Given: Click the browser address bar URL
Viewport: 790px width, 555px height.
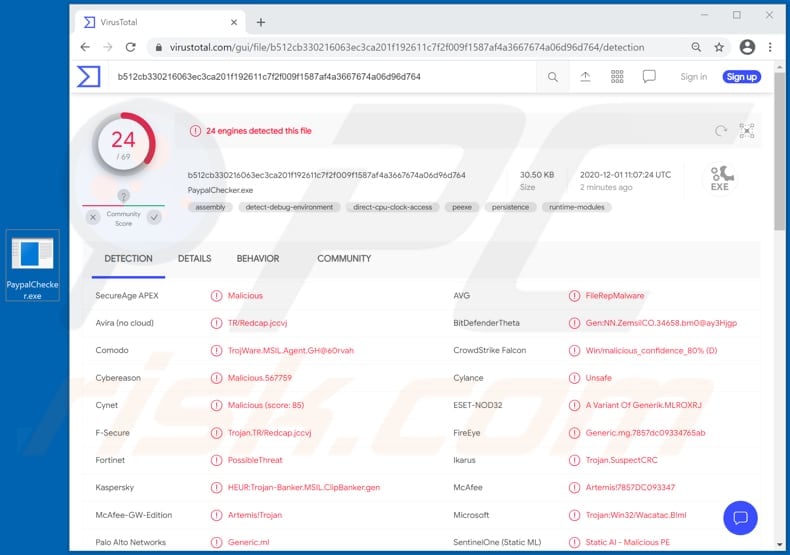Looking at the screenshot, I should click(x=407, y=47).
